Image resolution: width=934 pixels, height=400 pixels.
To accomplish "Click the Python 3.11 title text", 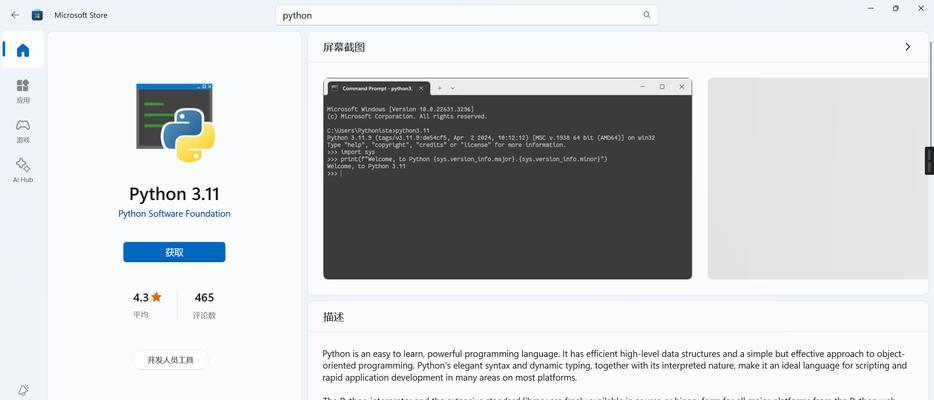I will click(x=174, y=194).
